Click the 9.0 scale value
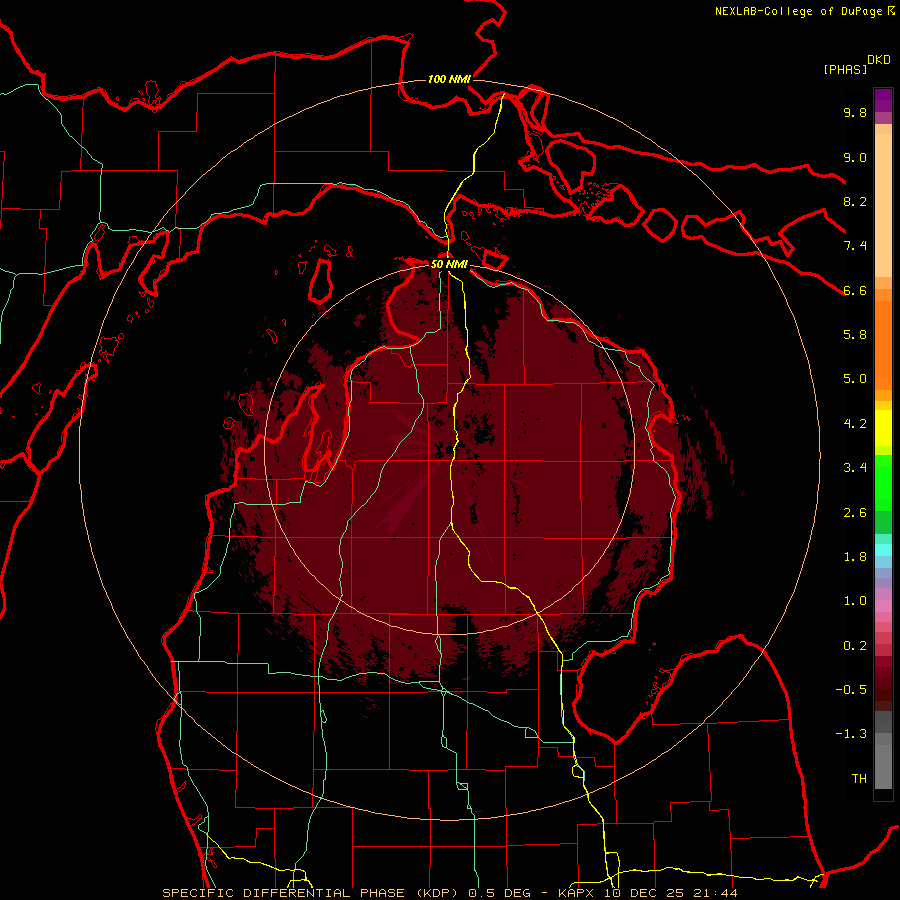This screenshot has width=900, height=900. 855,157
